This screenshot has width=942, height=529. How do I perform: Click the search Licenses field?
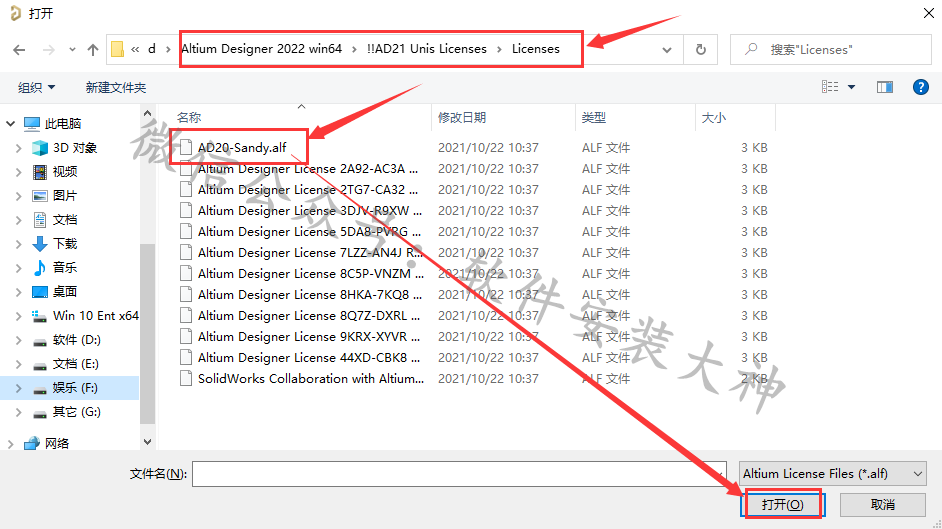[830, 49]
